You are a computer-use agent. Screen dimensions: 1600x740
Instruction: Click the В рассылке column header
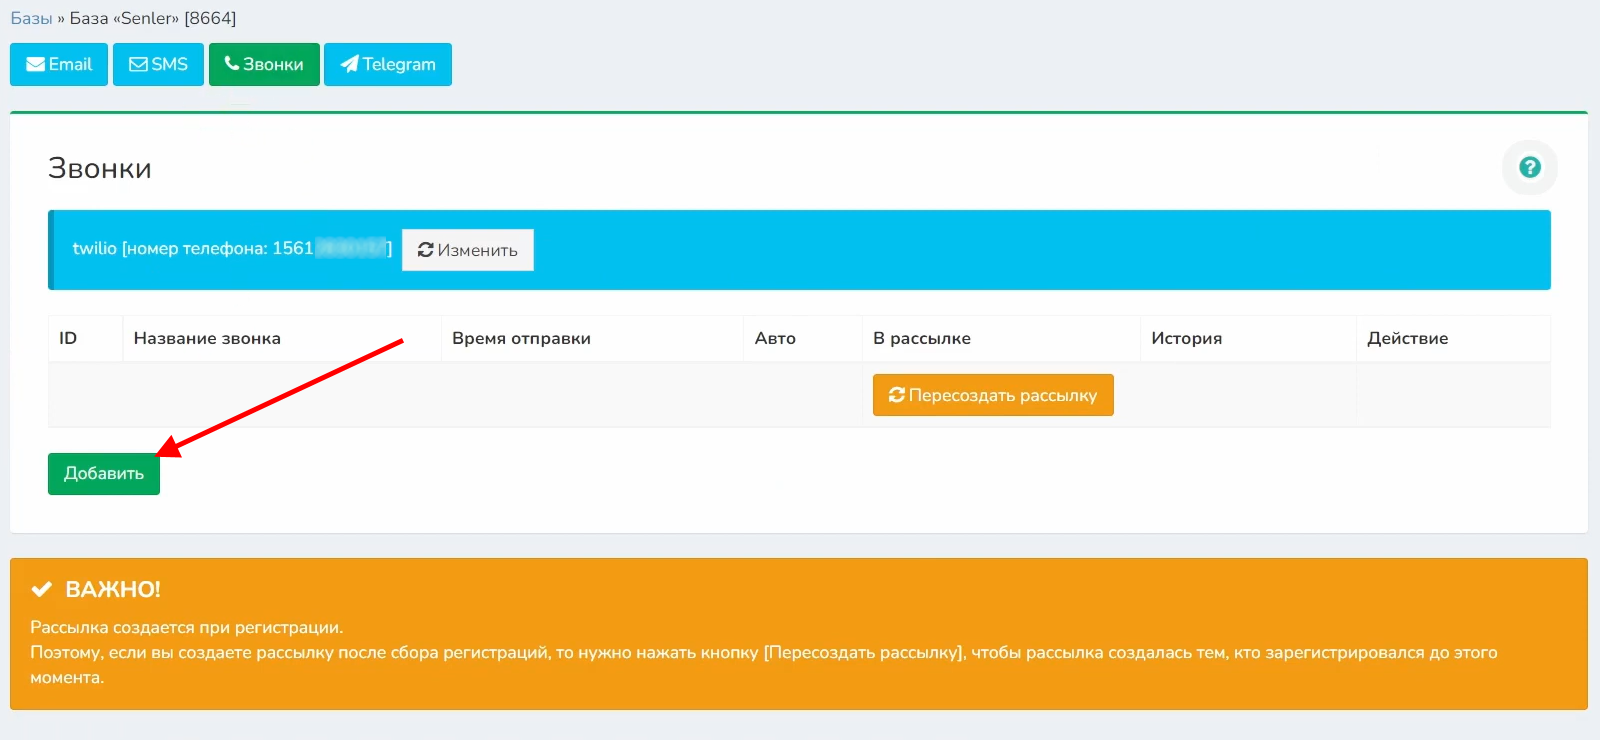click(x=921, y=338)
